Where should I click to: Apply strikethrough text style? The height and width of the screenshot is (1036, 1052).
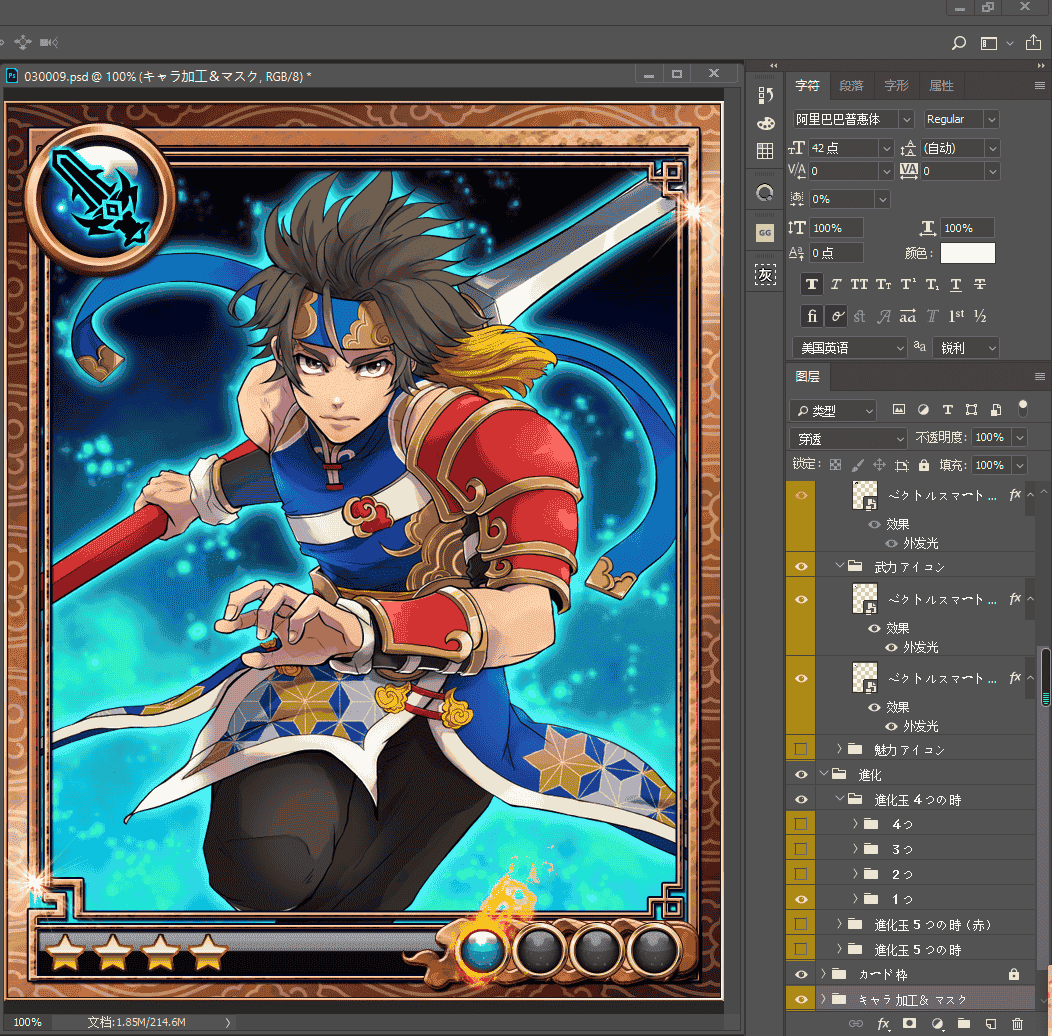tap(980, 284)
